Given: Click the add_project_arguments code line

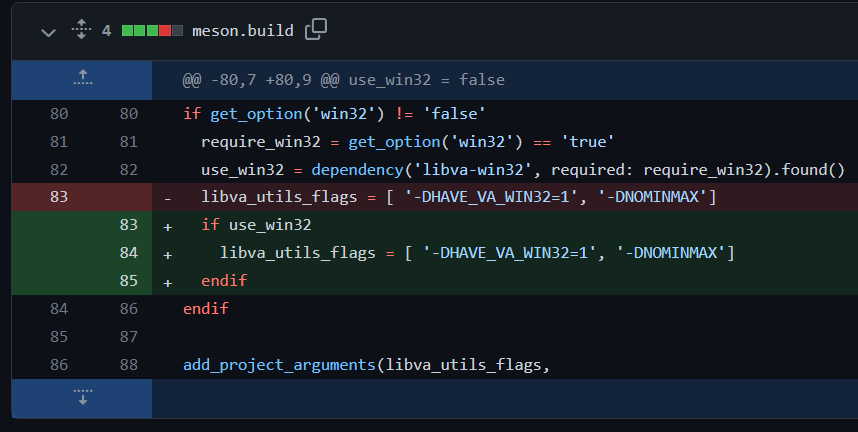Looking at the screenshot, I should point(366,365).
